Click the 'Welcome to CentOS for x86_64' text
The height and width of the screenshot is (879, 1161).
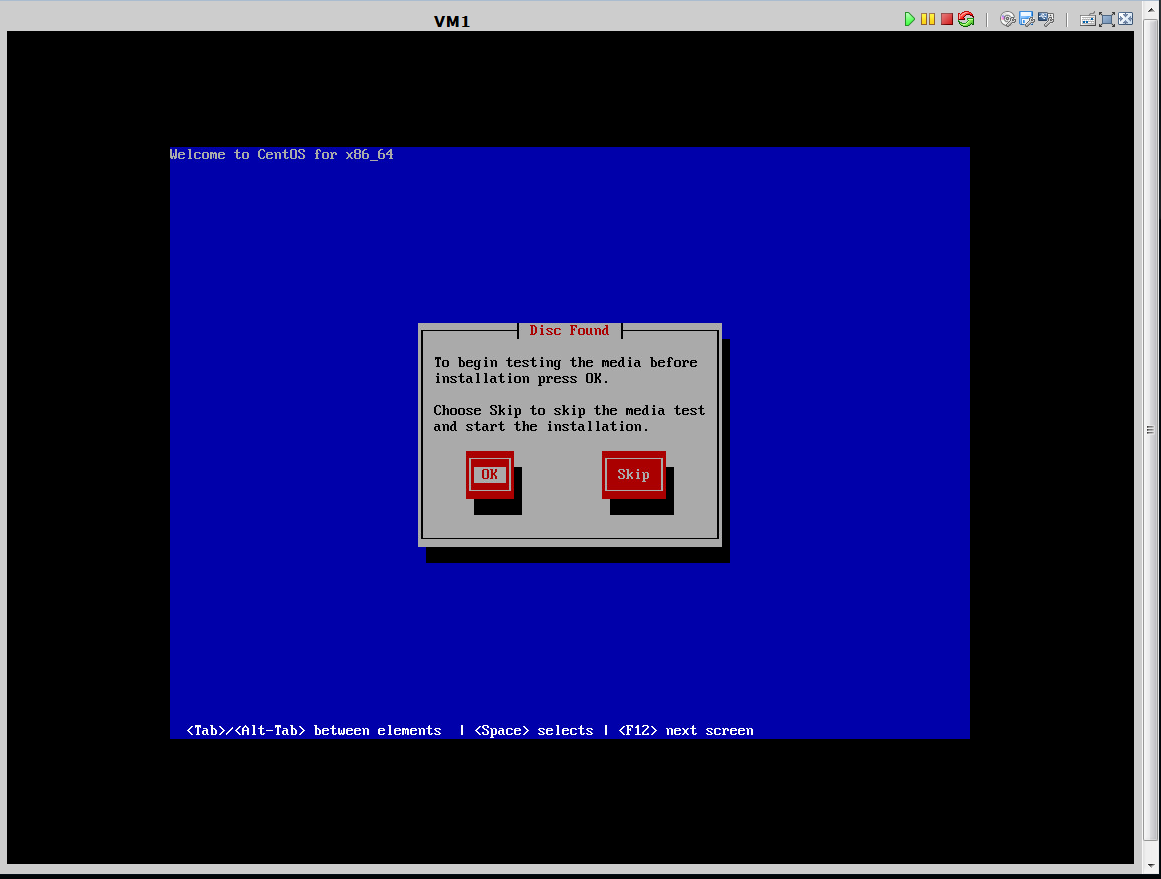coord(281,154)
